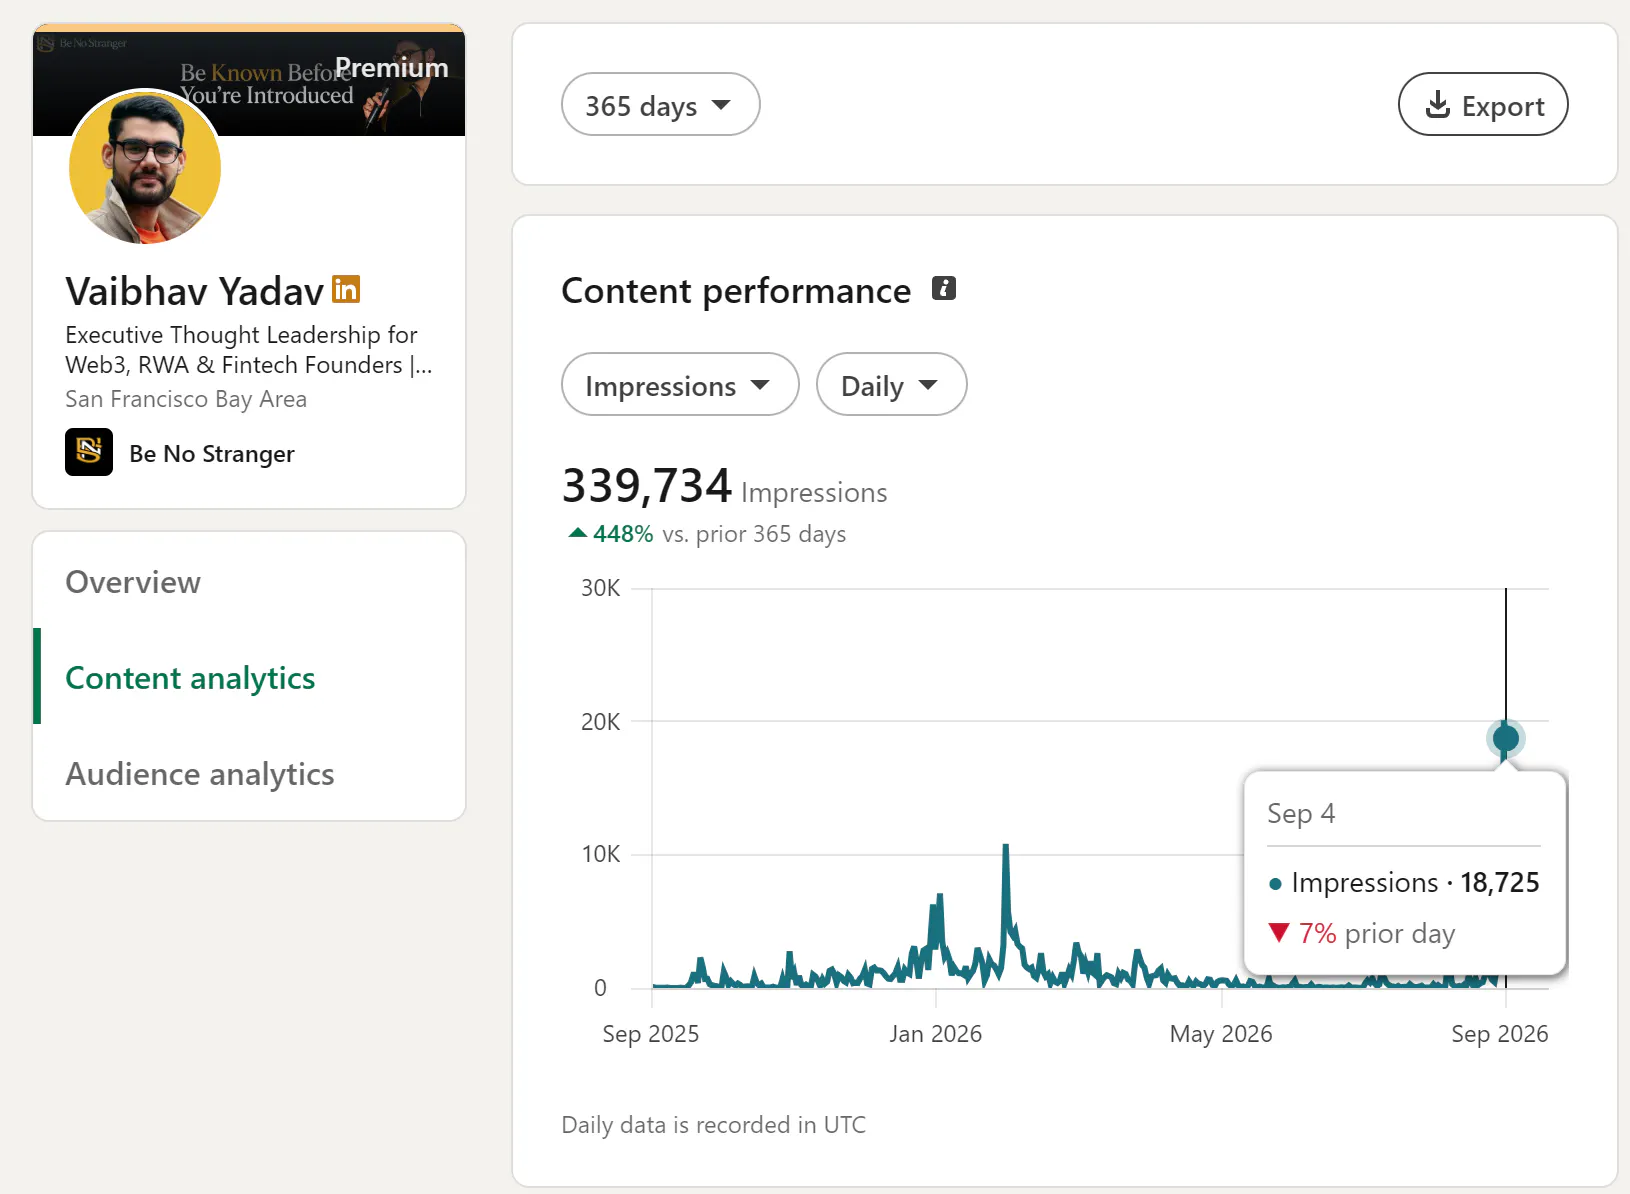Screen dimensions: 1630x1194
Task: Click the Sep 4 data point marker
Action: pos(1505,738)
